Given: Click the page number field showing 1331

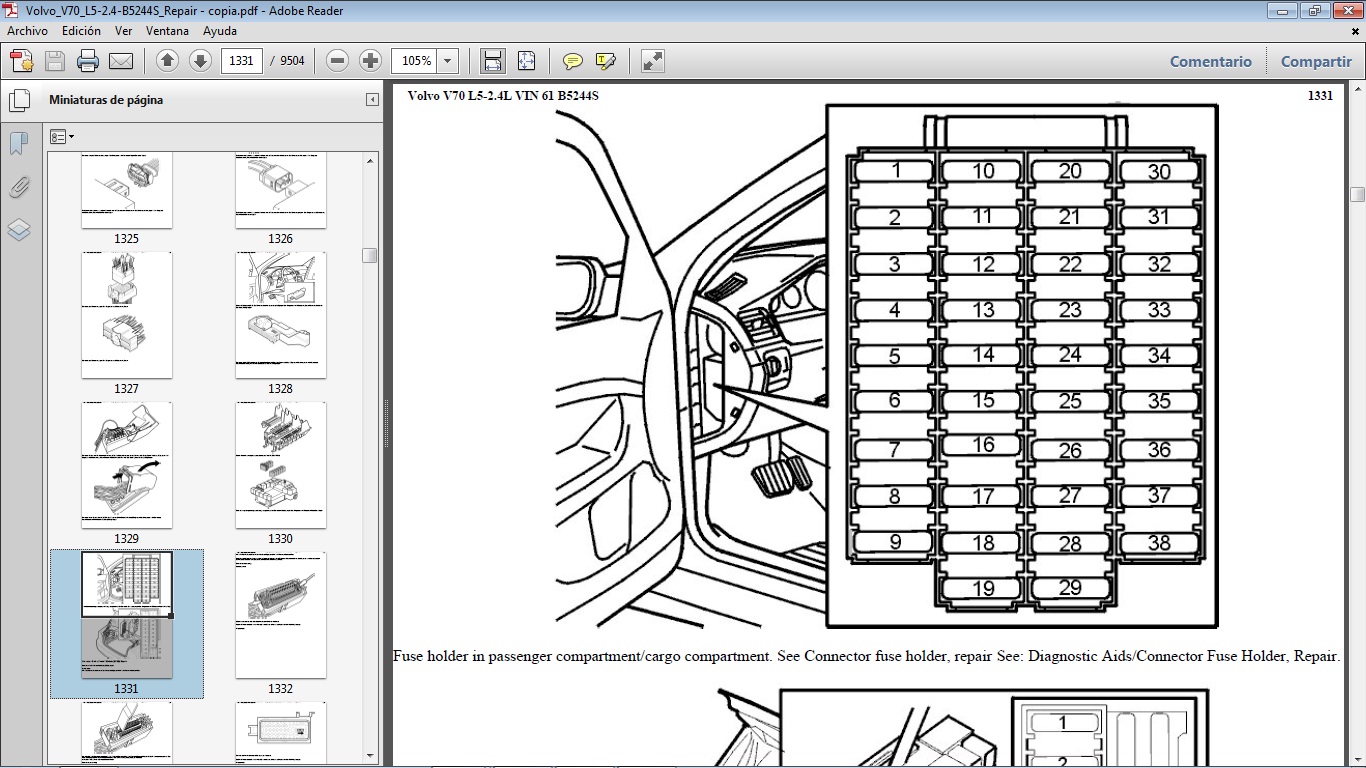Looking at the screenshot, I should pos(241,61).
